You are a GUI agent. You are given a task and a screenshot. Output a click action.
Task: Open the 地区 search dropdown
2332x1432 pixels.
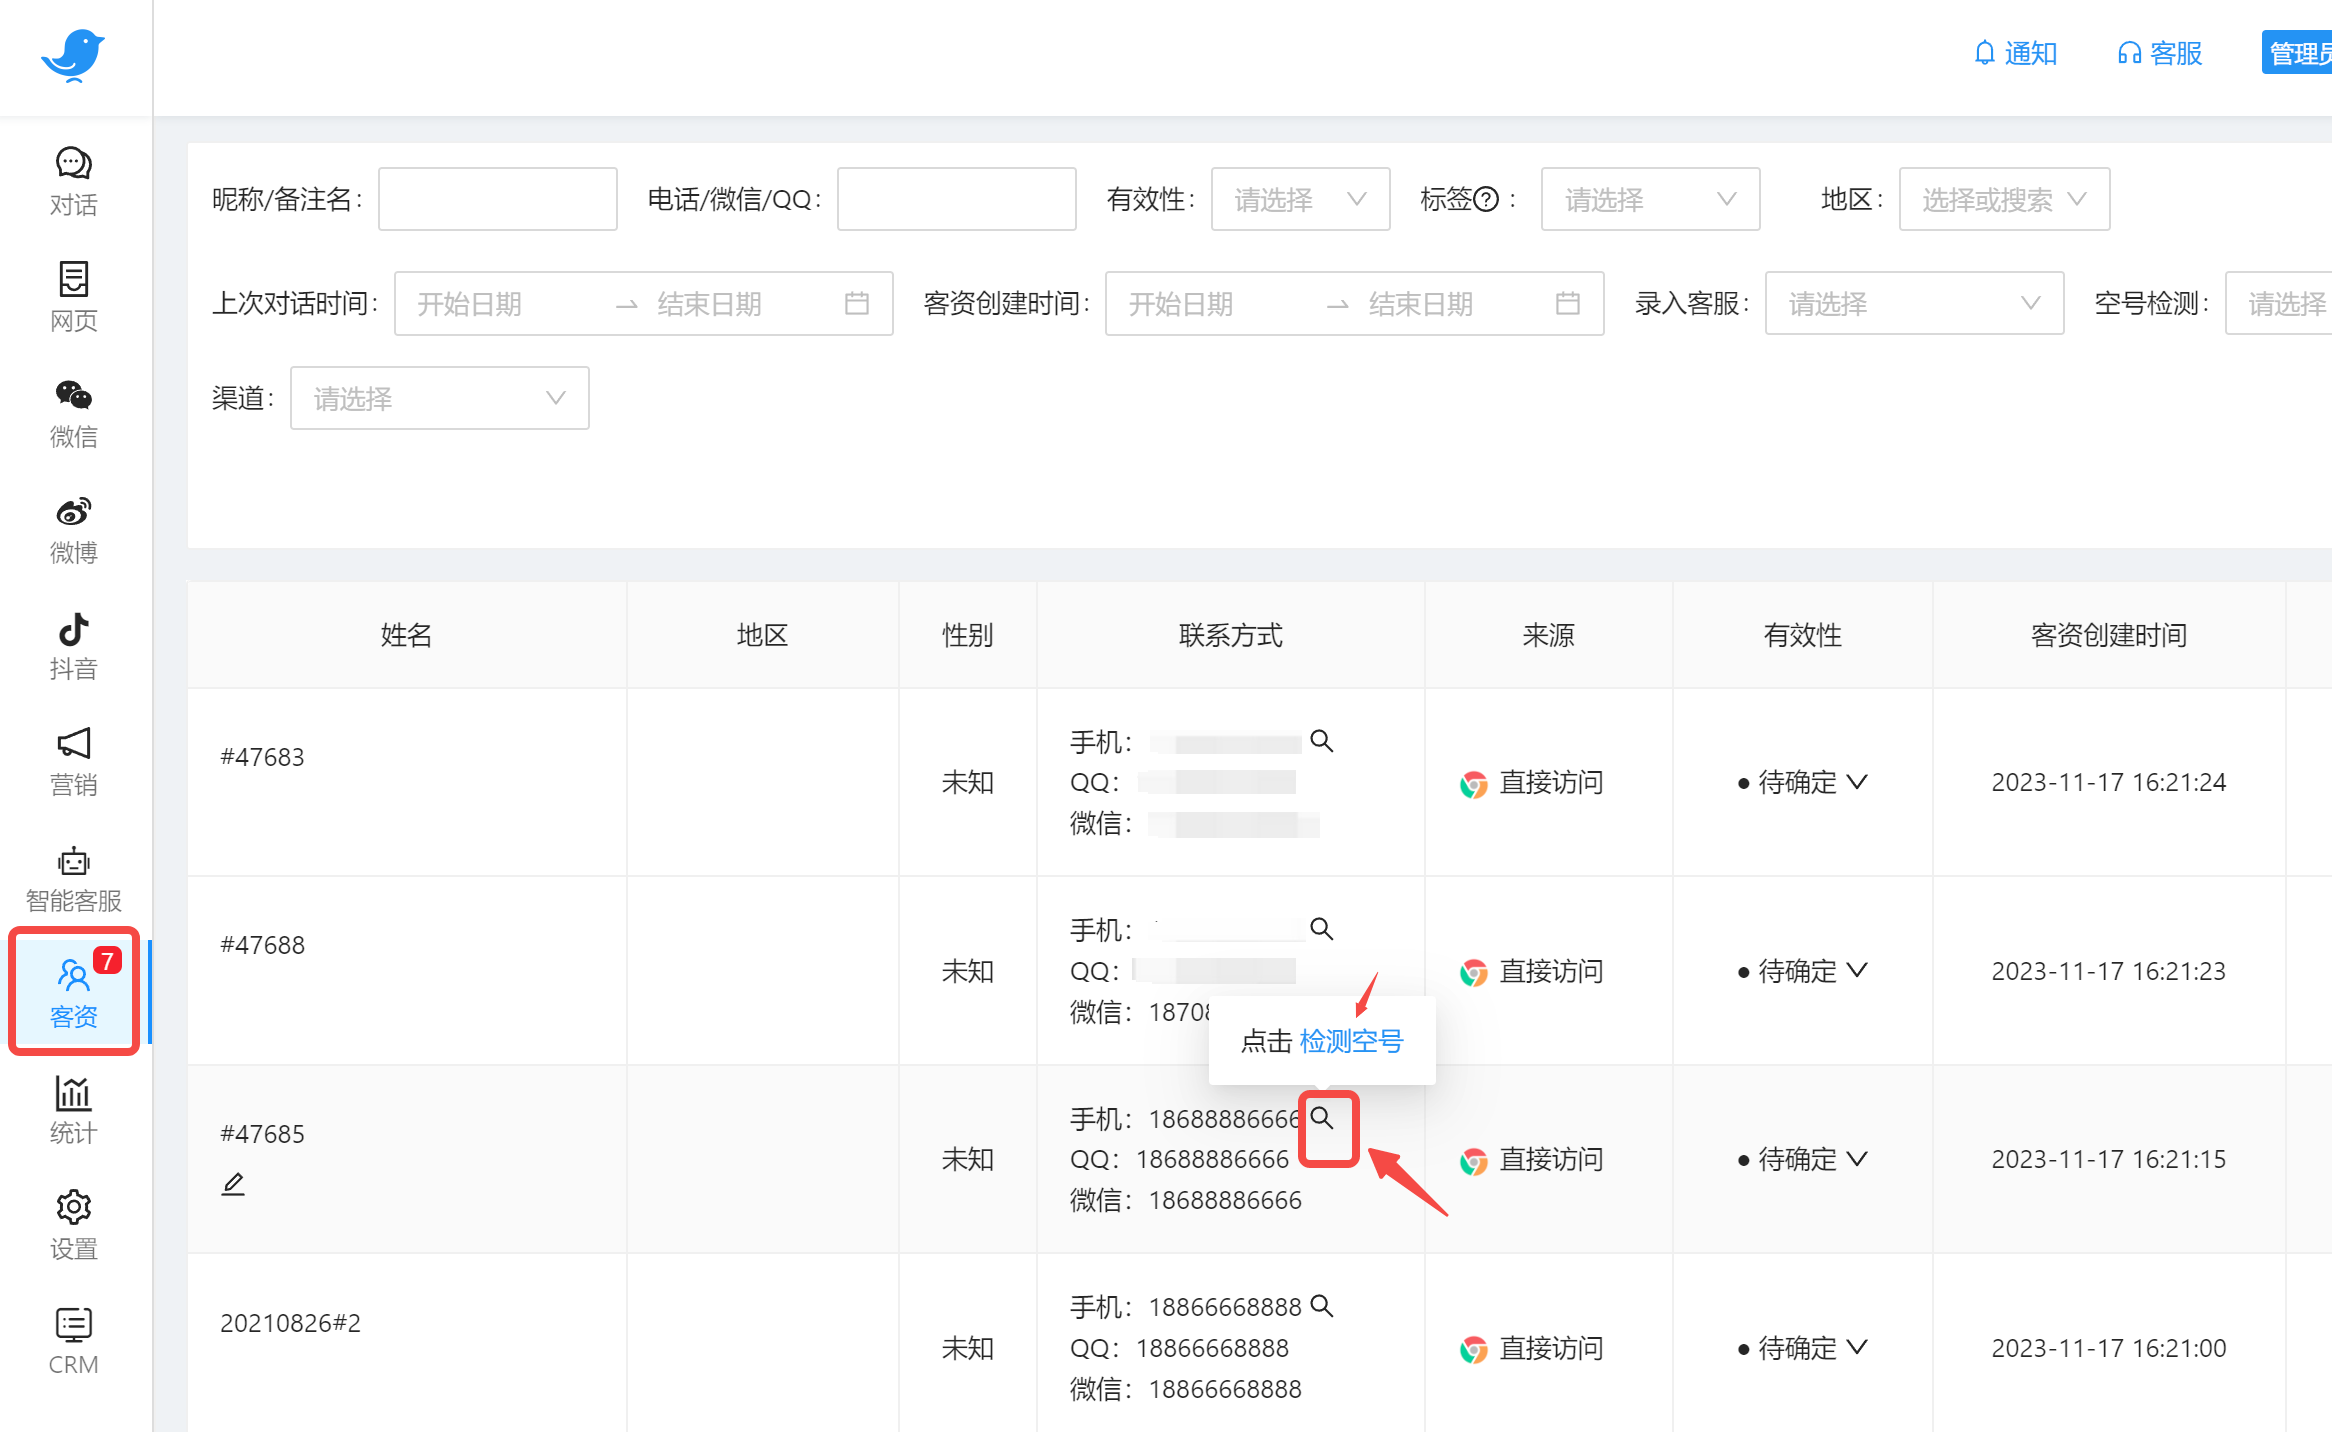[2003, 199]
